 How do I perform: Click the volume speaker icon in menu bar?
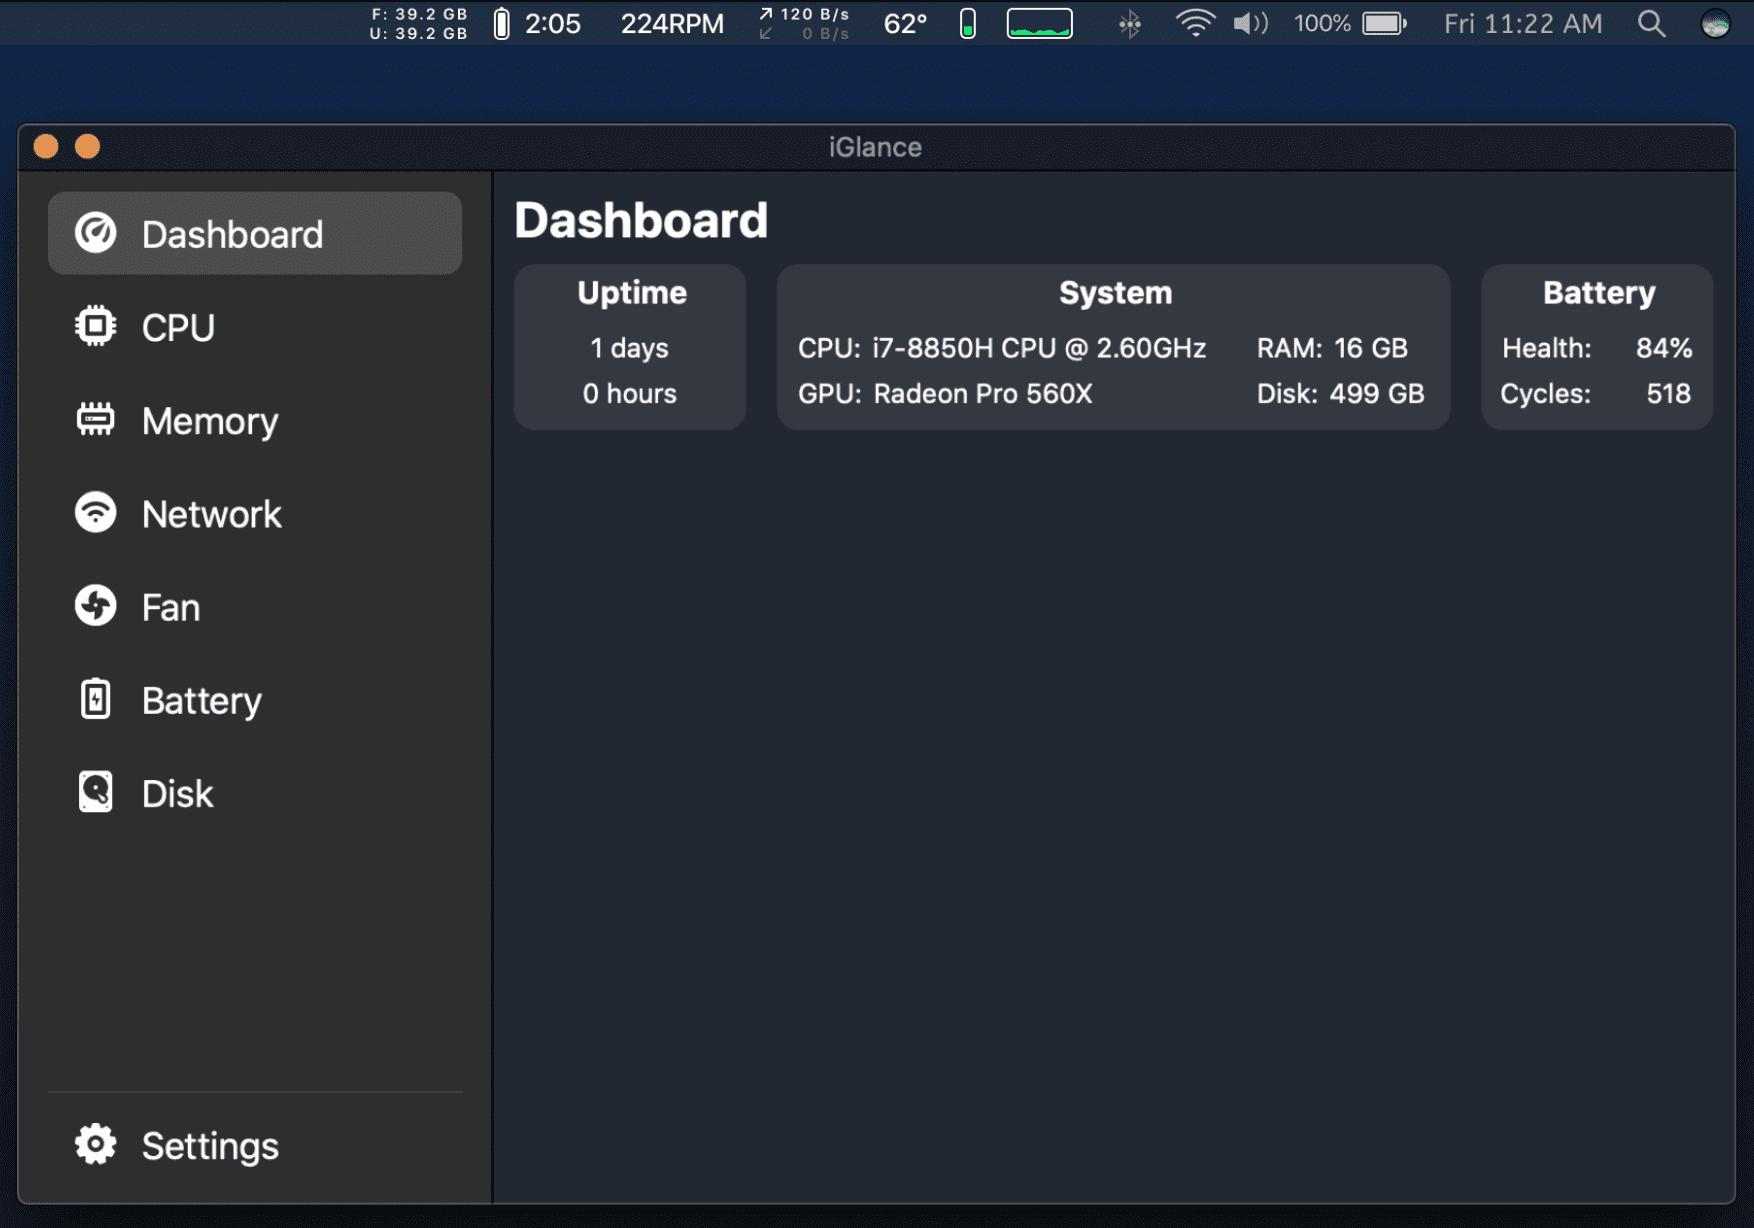(x=1250, y=23)
